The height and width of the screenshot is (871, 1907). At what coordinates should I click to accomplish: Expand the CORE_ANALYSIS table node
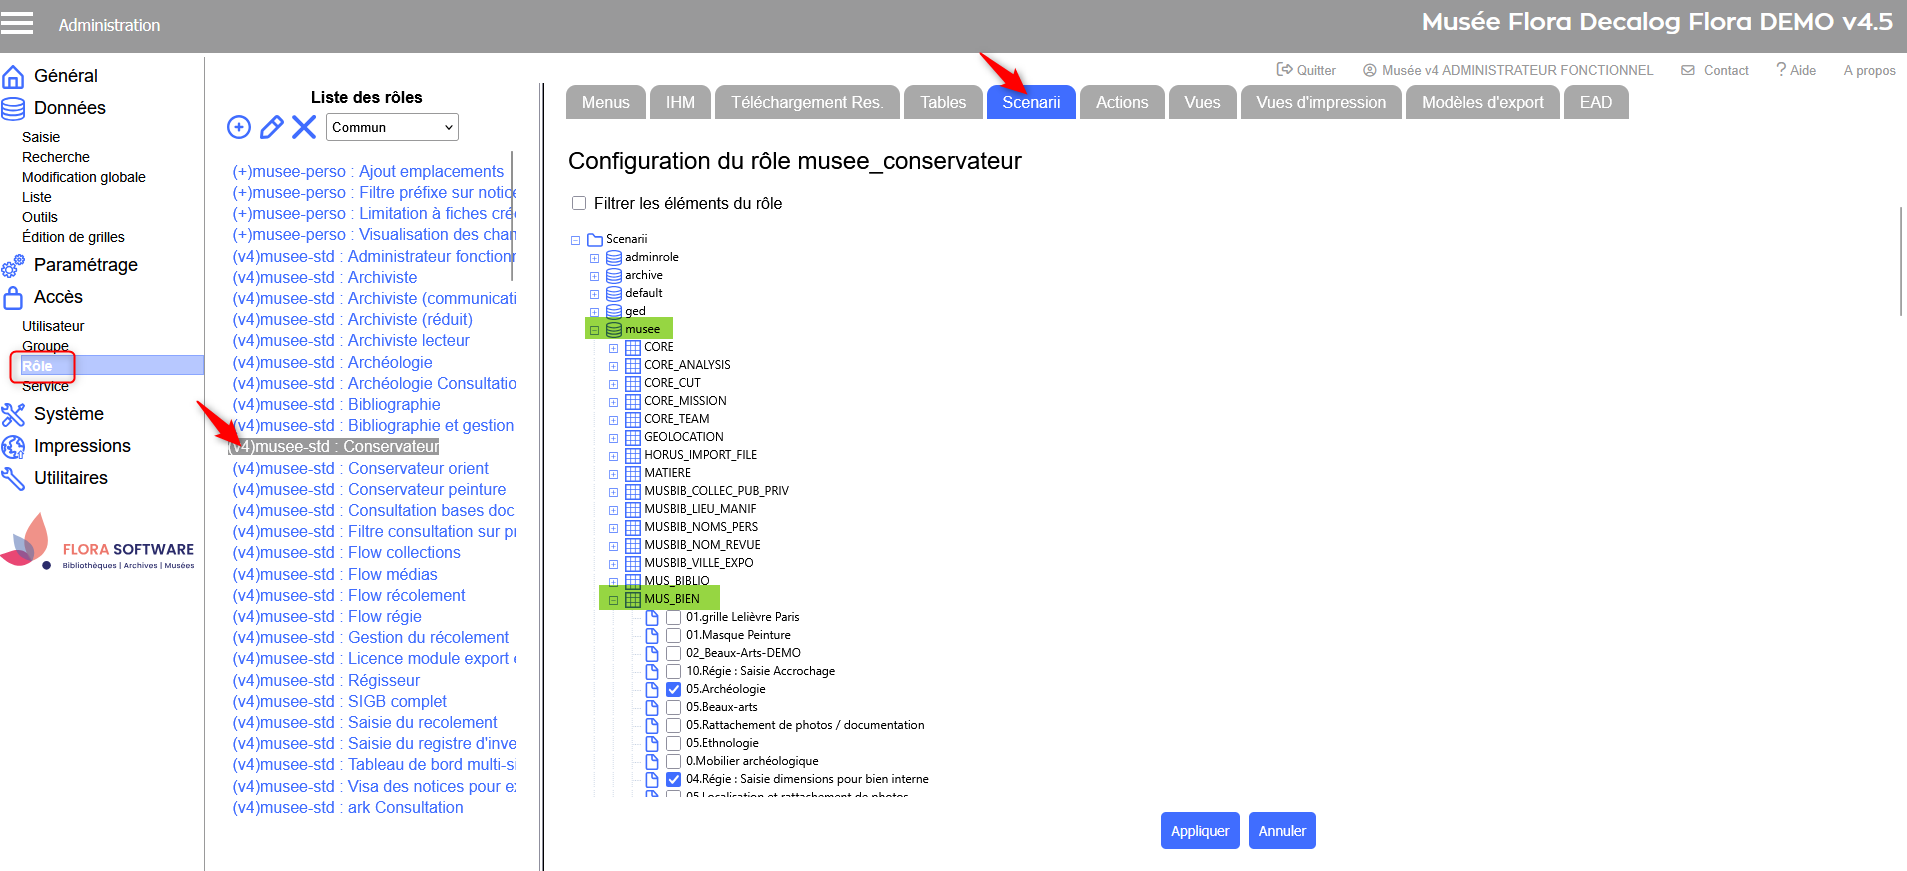(x=613, y=366)
